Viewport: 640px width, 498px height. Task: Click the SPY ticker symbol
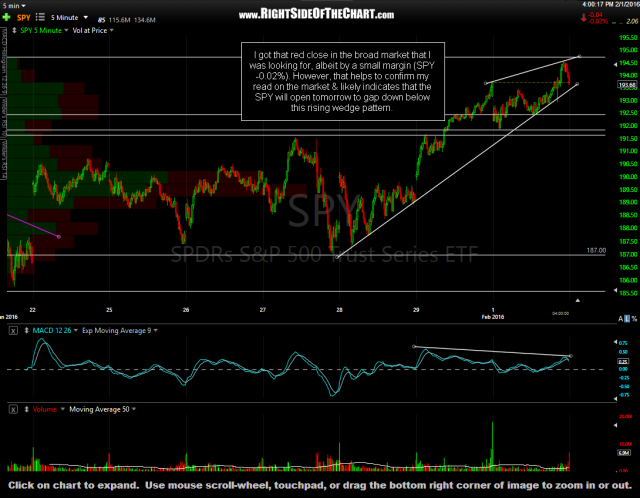[x=24, y=18]
